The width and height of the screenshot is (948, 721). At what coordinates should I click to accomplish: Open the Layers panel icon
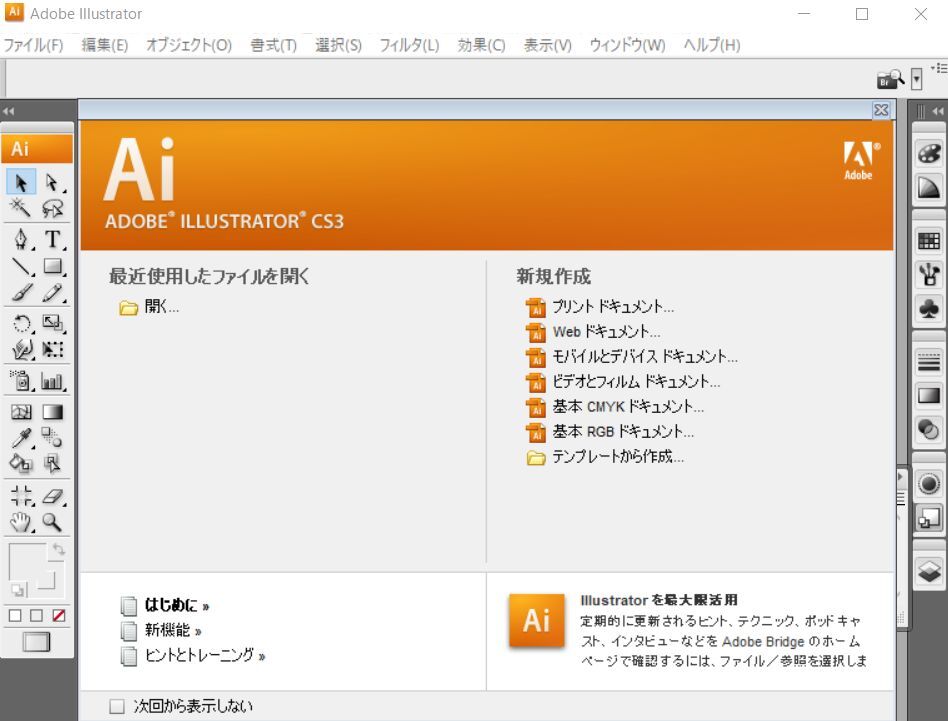929,571
